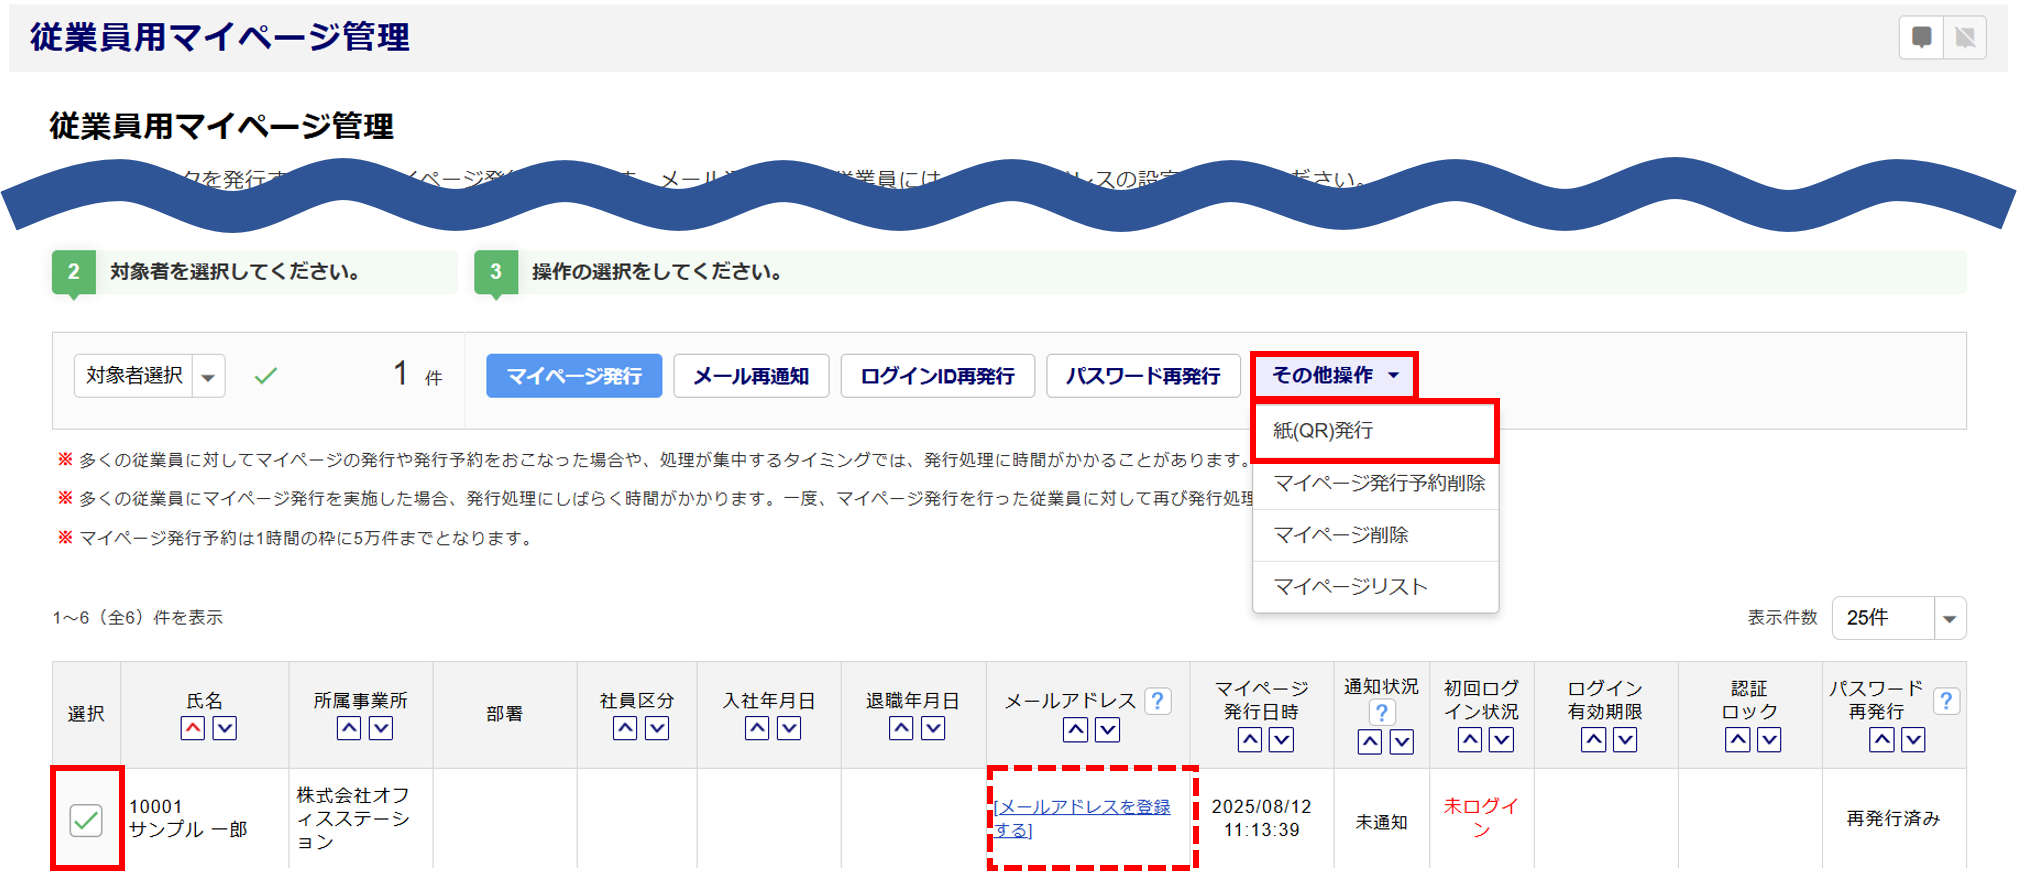Open help icon beside パスワード再発行 header
The image size is (2017, 871).
[x=1945, y=701]
